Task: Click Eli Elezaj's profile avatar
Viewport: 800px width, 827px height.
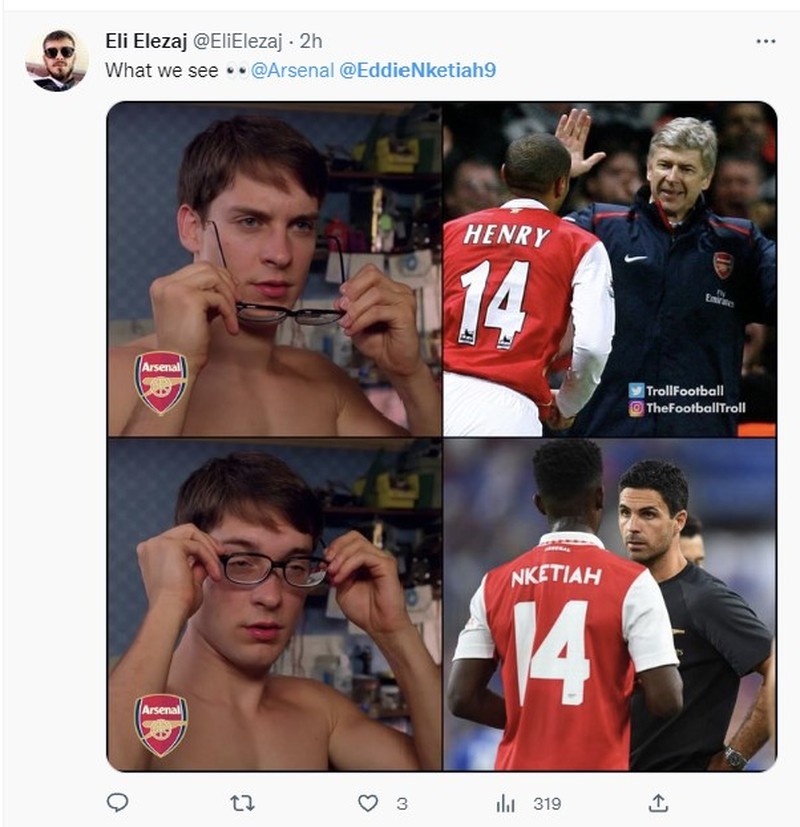Action: pos(61,44)
